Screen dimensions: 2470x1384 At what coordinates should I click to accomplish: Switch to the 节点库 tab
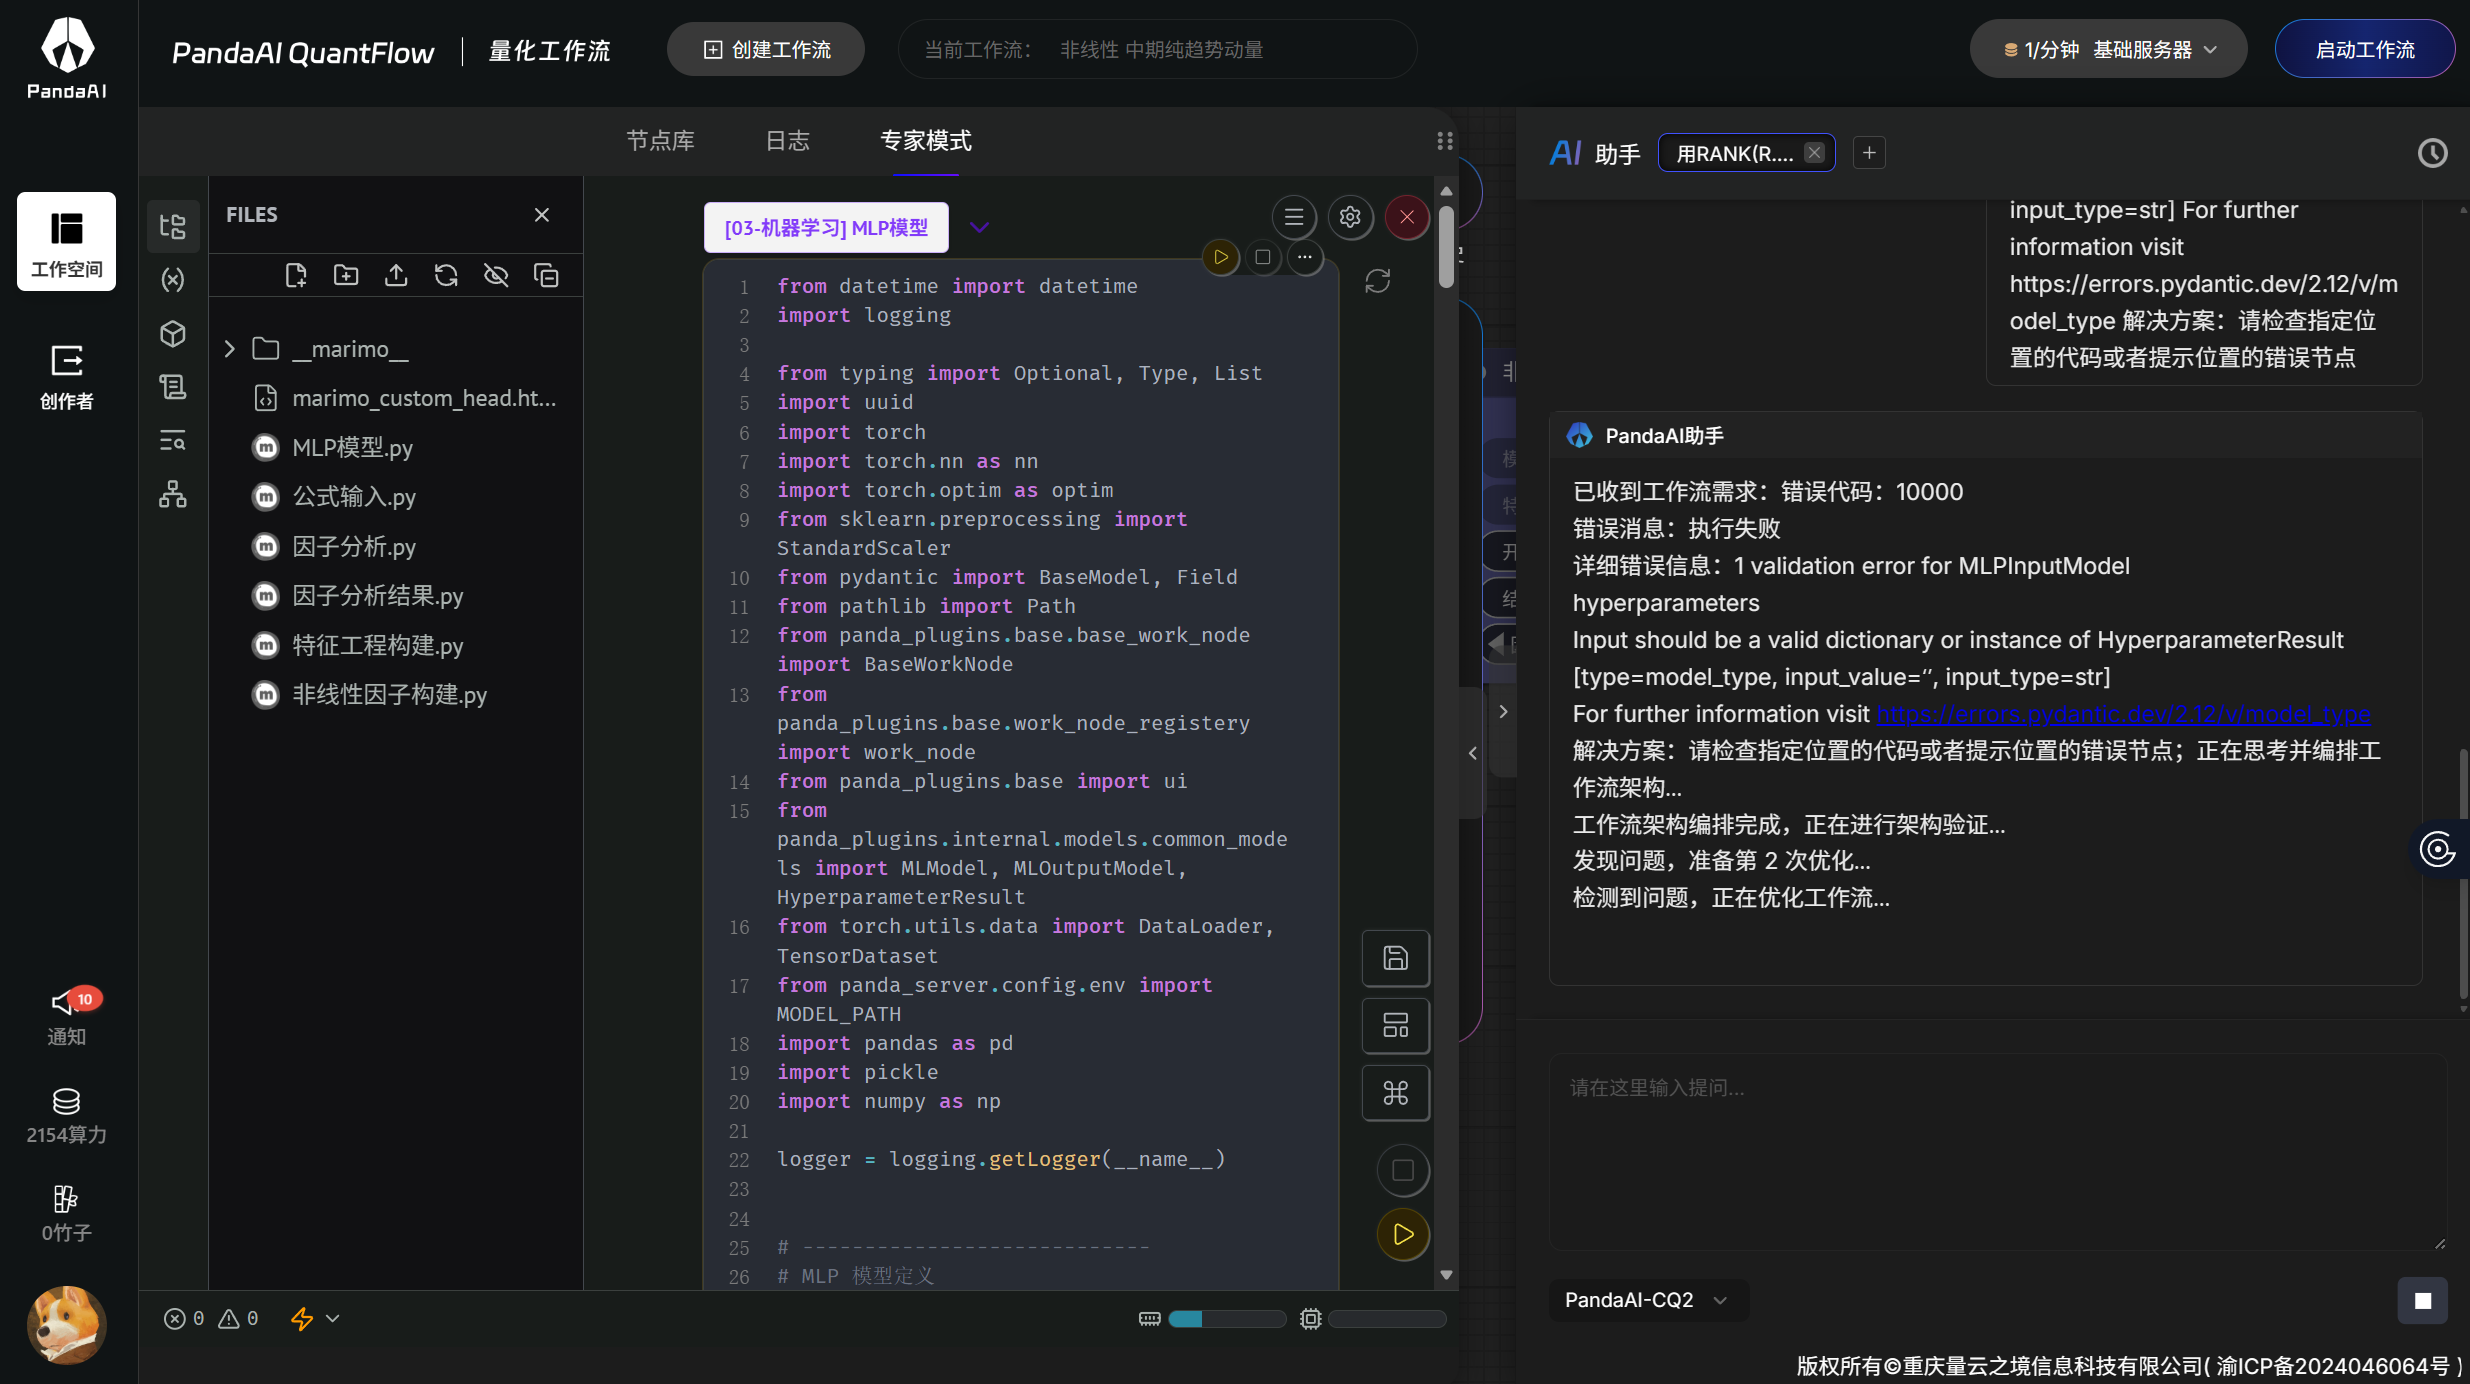pyautogui.click(x=660, y=141)
